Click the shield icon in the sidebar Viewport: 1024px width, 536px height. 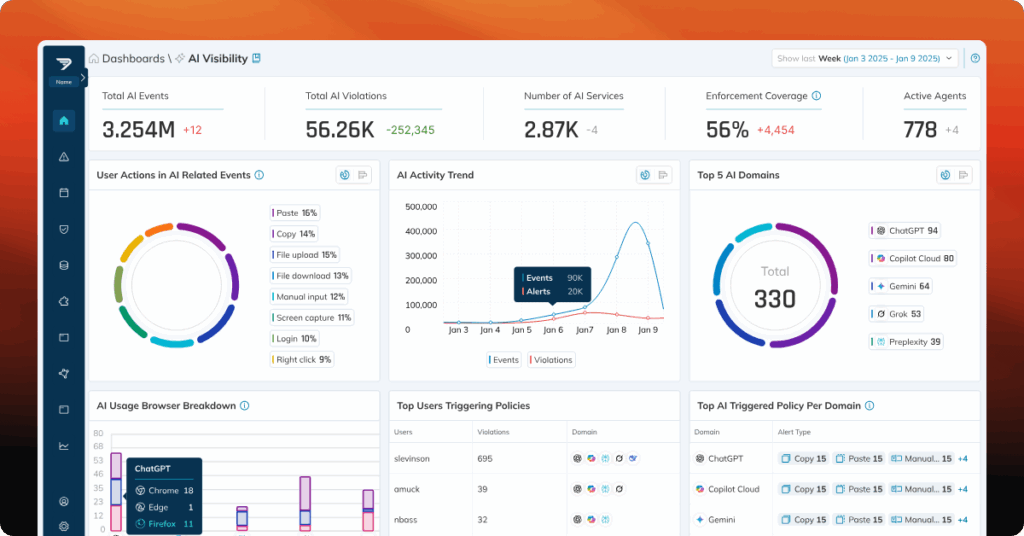click(x=64, y=229)
